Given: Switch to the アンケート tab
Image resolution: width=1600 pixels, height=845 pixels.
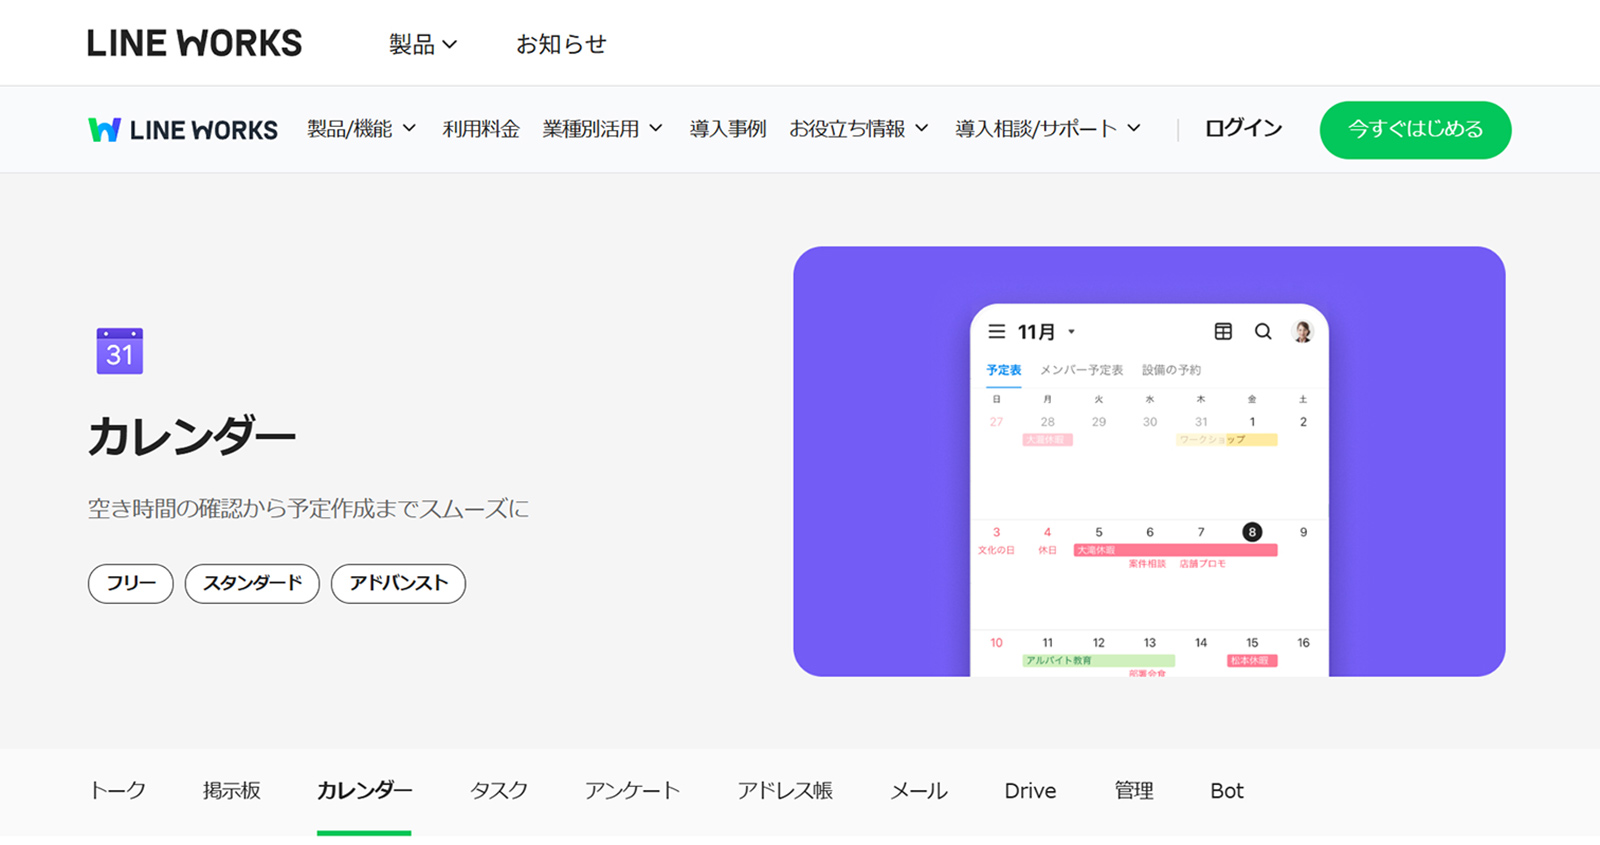Looking at the screenshot, I should [x=632, y=791].
